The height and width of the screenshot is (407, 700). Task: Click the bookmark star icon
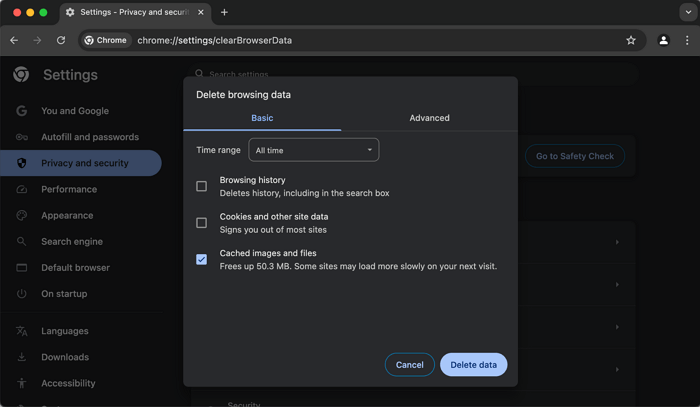pyautogui.click(x=631, y=40)
